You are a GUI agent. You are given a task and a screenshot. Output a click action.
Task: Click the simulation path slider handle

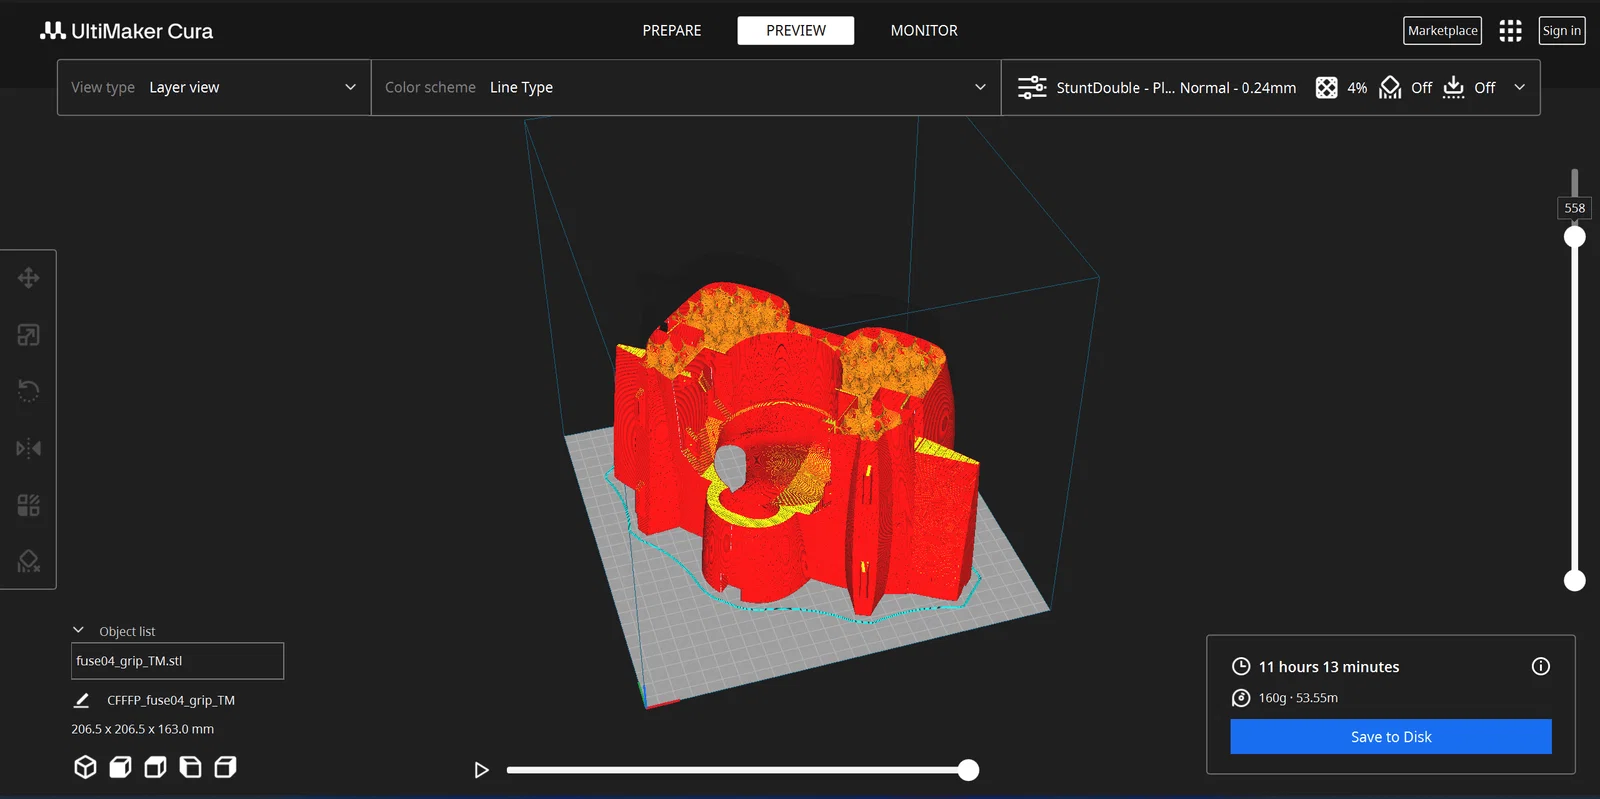tap(968, 770)
